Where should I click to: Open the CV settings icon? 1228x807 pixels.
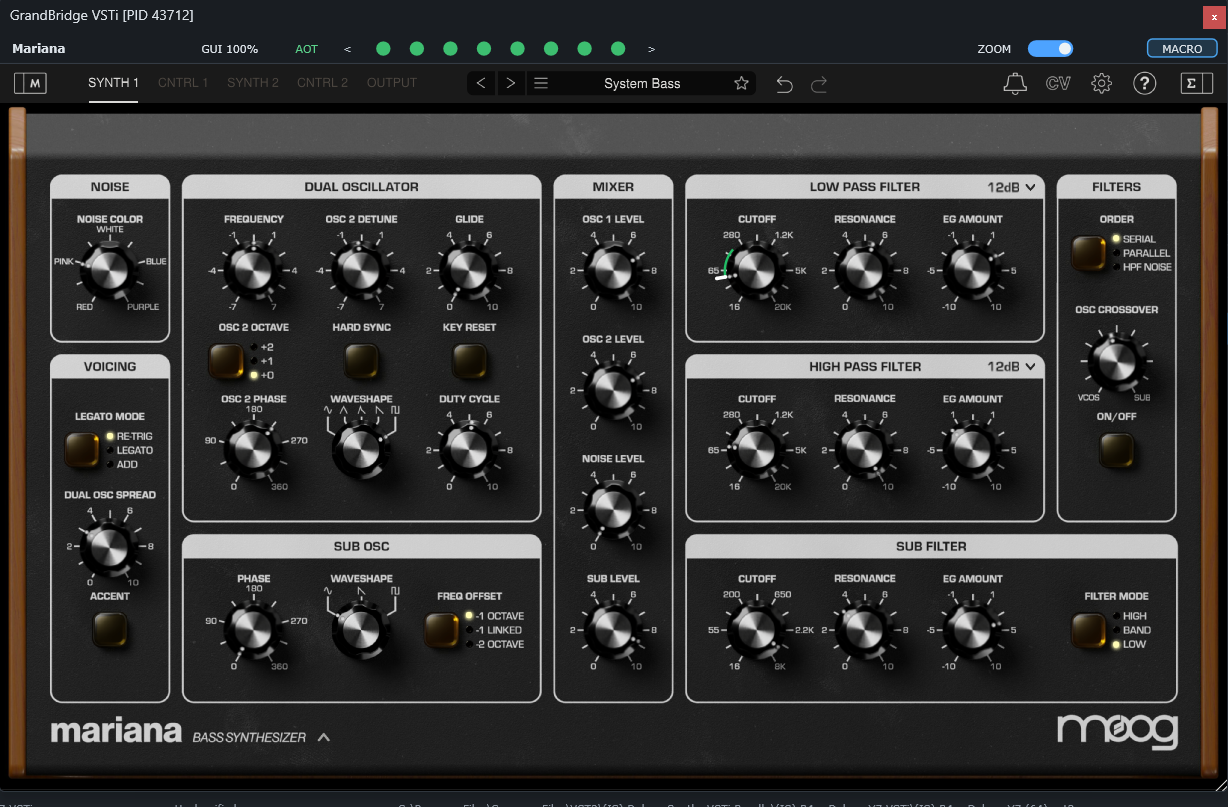tap(1058, 84)
